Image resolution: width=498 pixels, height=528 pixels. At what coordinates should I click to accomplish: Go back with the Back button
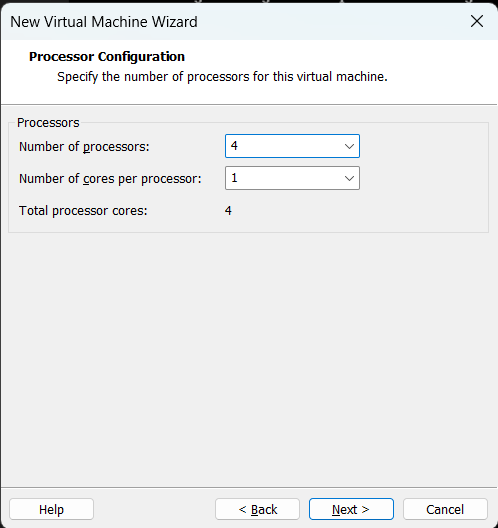pos(257,509)
